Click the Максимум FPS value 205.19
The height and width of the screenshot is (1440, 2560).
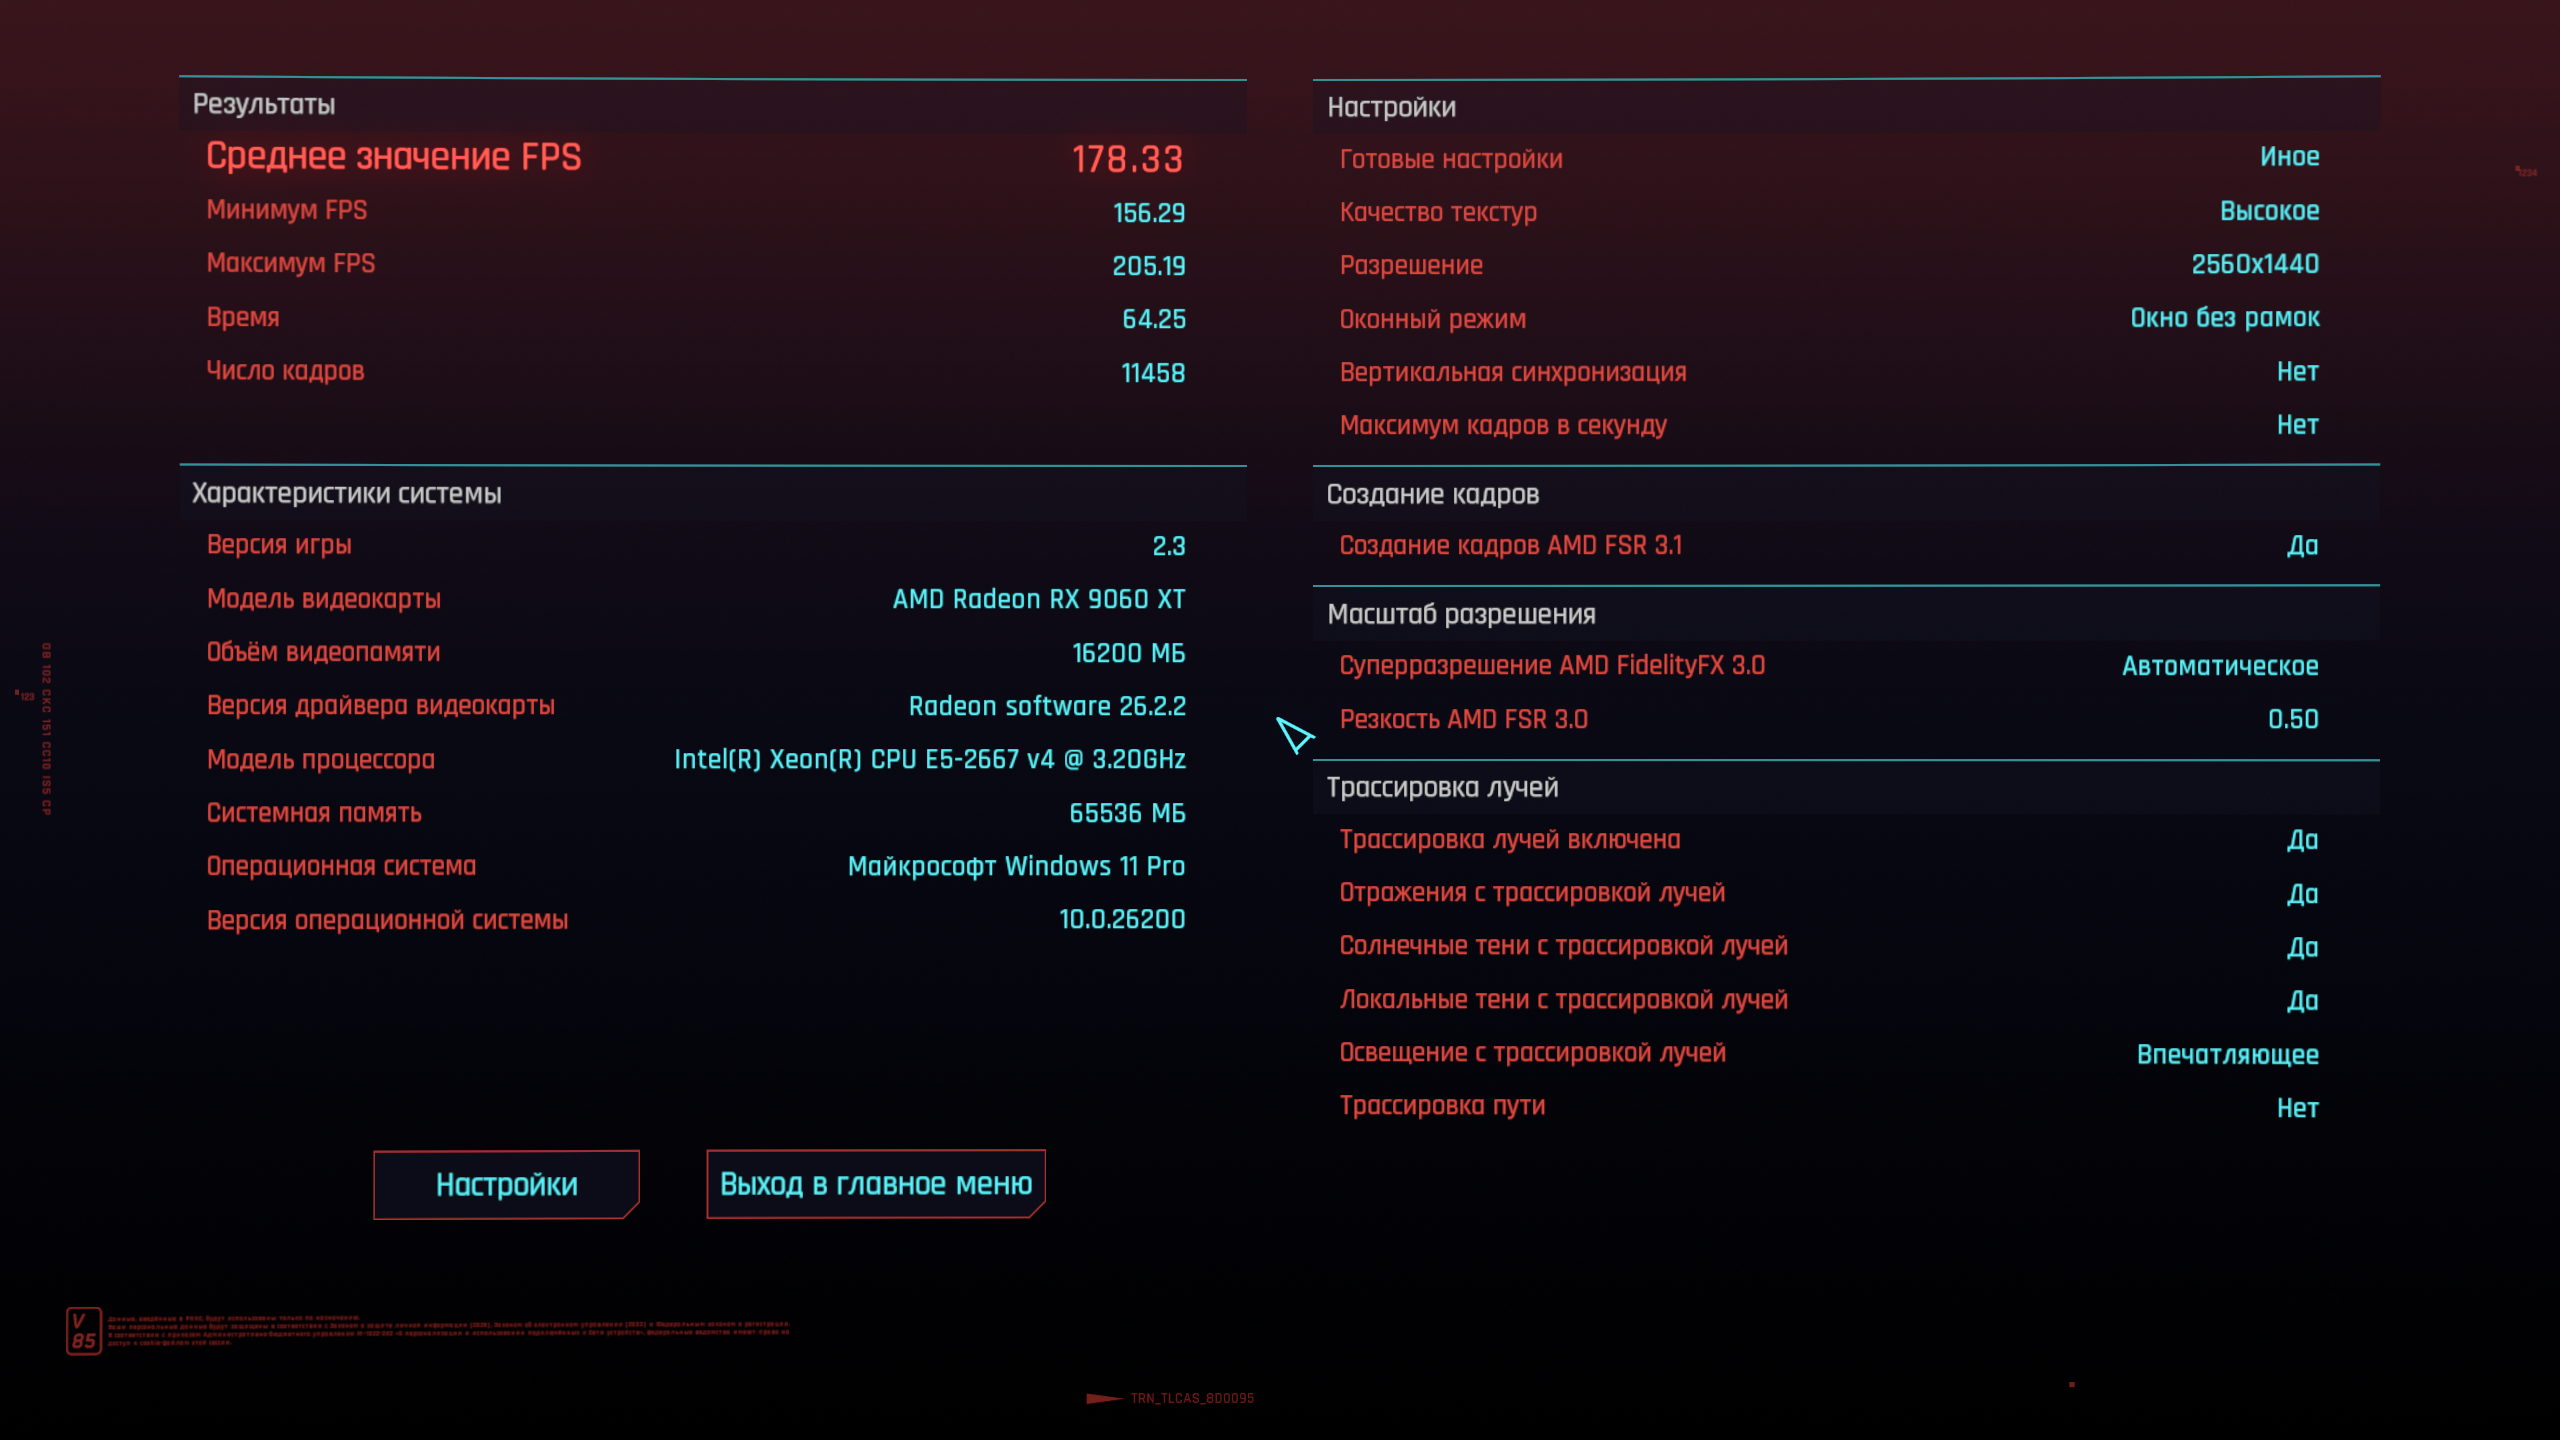click(x=1148, y=266)
